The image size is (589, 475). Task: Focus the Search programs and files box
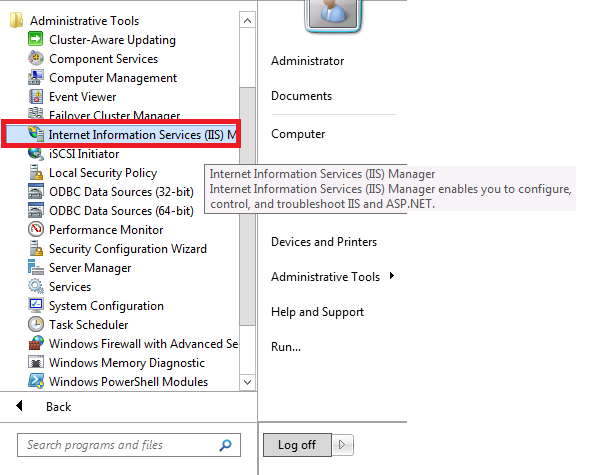[128, 445]
